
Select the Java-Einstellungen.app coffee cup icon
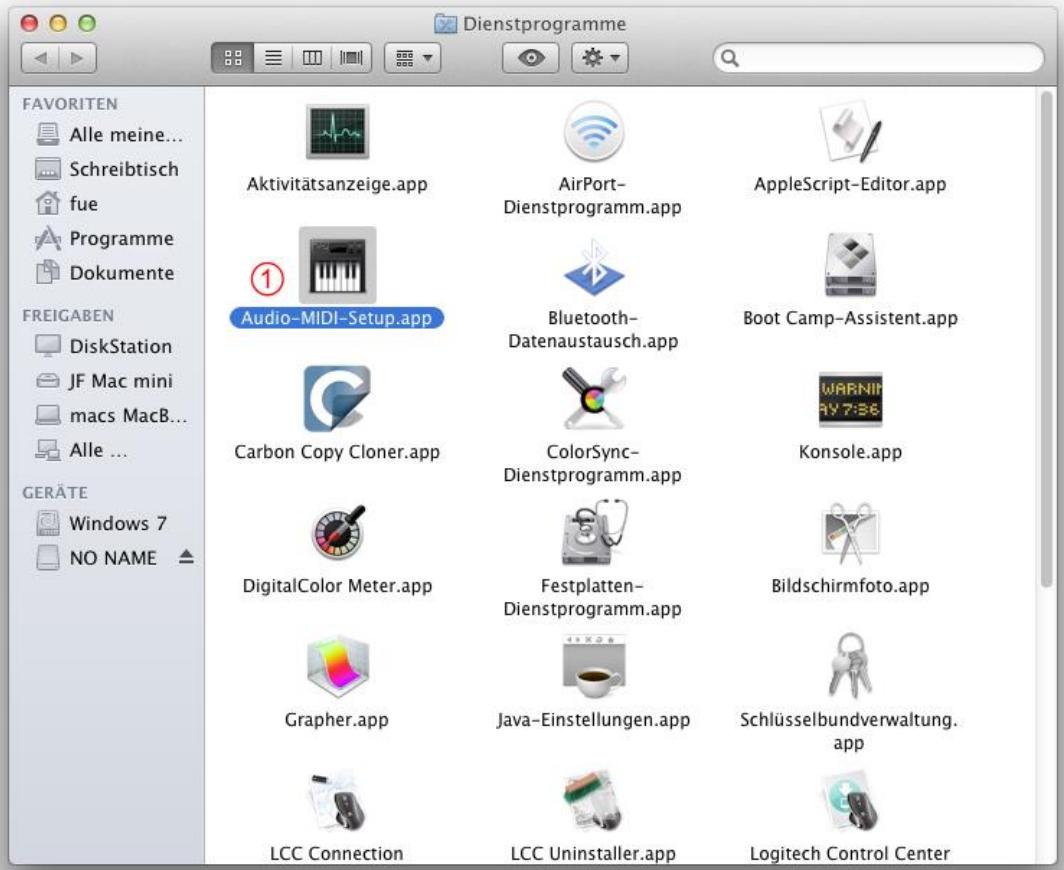pos(594,667)
